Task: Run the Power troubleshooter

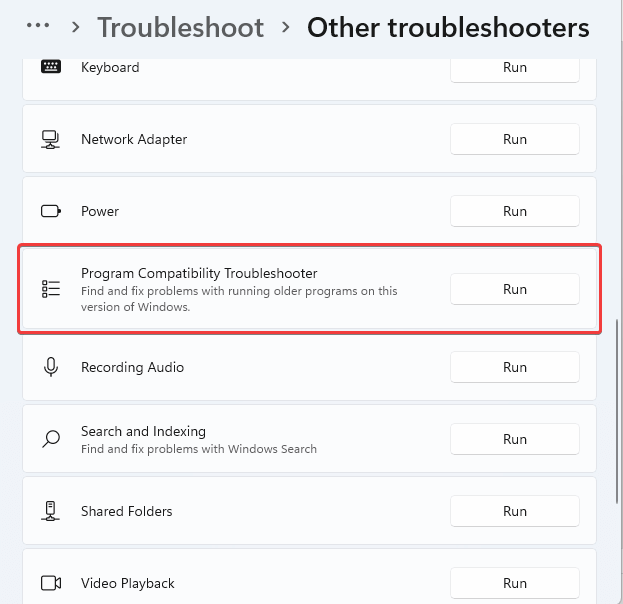Action: pos(514,211)
